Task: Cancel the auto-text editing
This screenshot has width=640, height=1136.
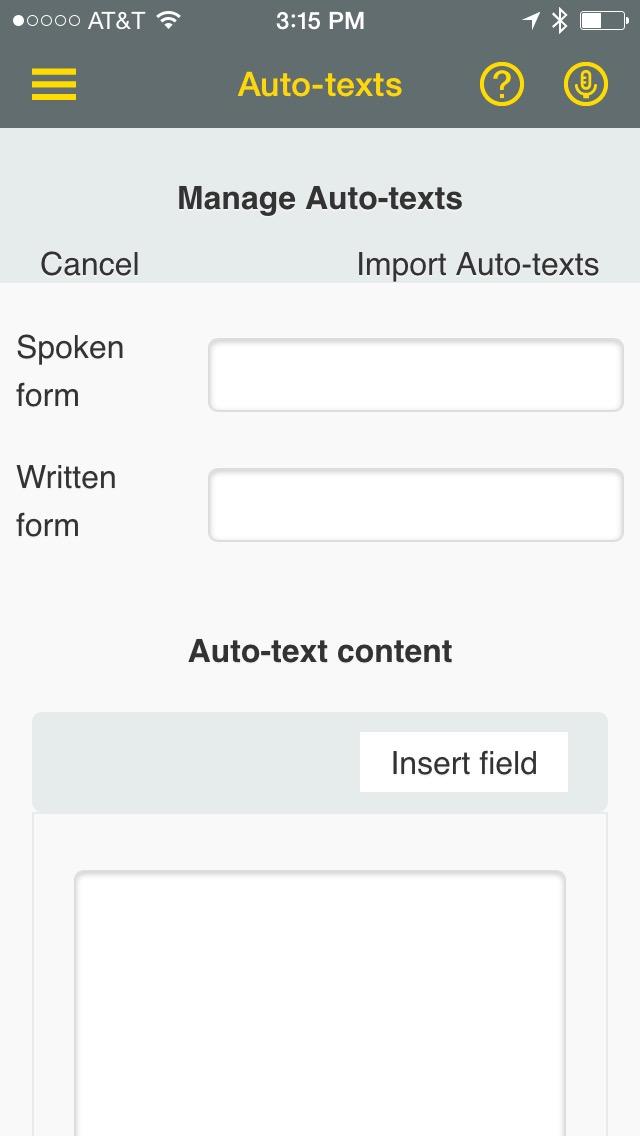Action: 89,264
